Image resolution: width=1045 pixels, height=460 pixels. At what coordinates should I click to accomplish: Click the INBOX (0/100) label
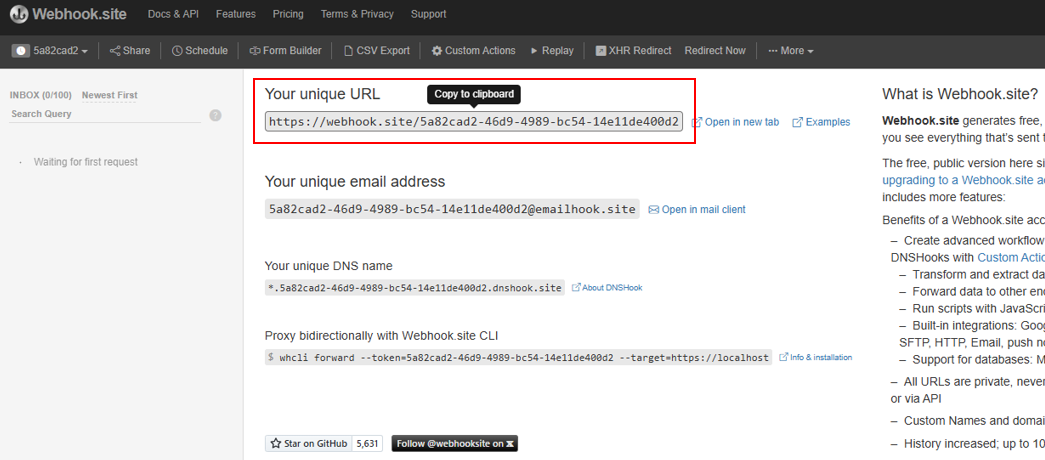coord(41,95)
